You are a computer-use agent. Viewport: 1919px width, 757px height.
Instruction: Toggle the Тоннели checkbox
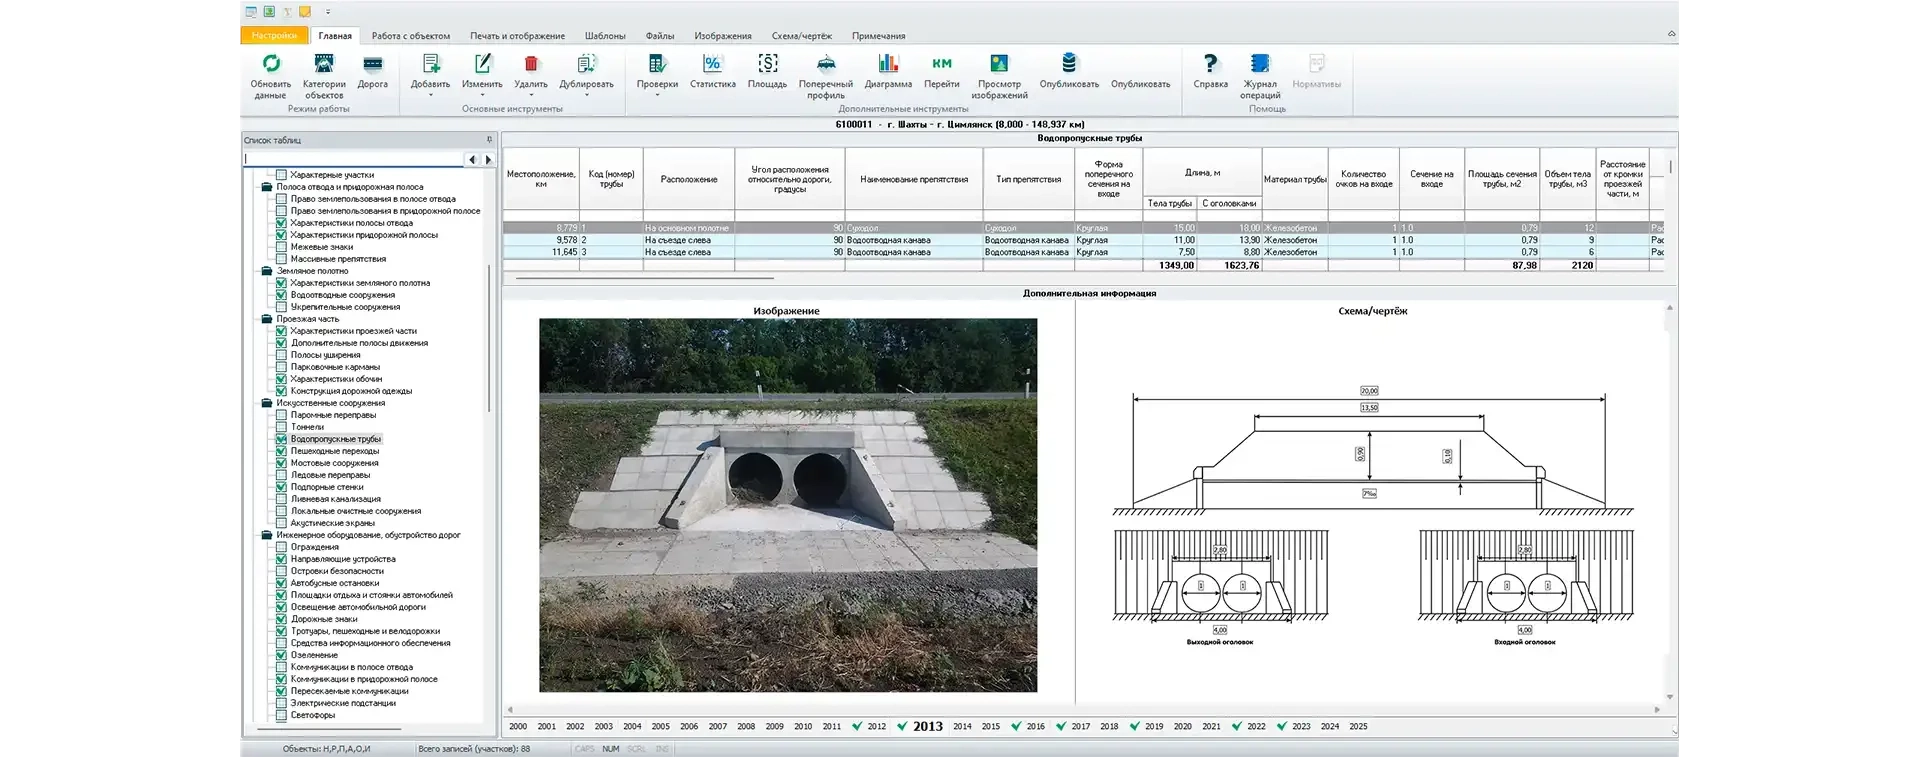[282, 427]
